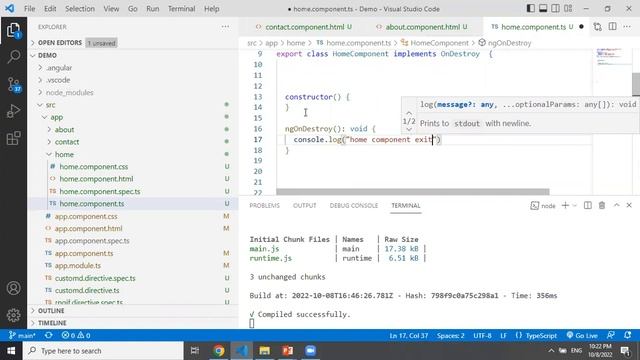Expand the about folder
Viewport: 640px width, 360px height.
pyautogui.click(x=133, y=129)
